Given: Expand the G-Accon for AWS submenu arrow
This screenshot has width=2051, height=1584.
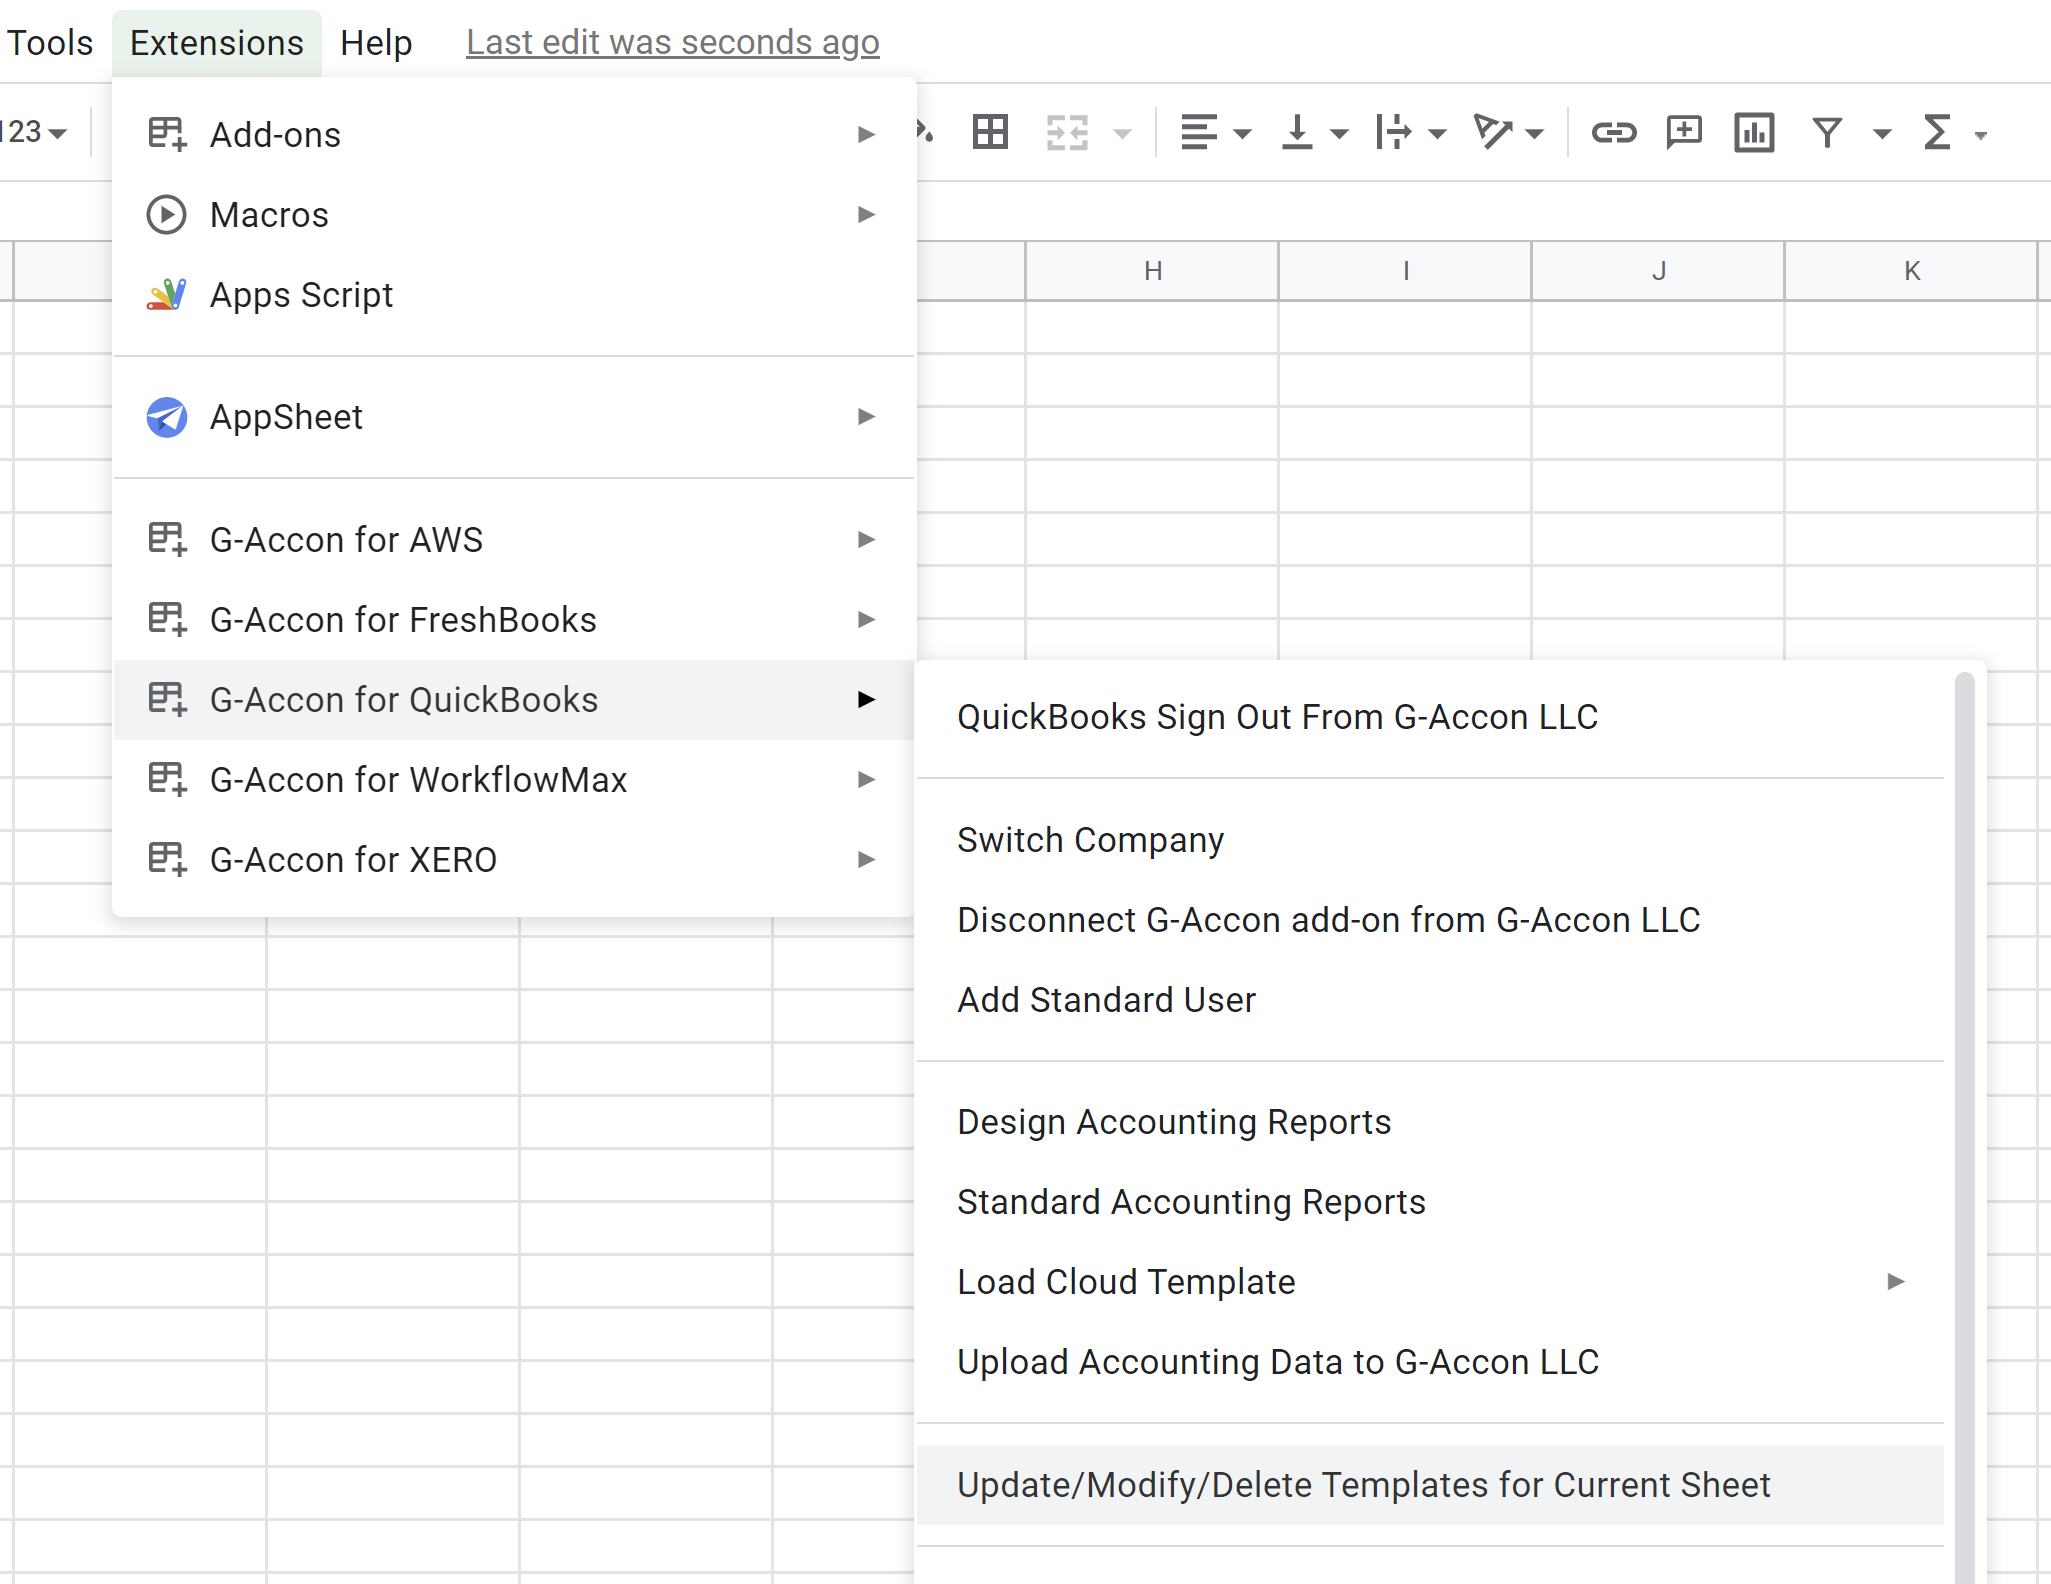Looking at the screenshot, I should (x=866, y=539).
